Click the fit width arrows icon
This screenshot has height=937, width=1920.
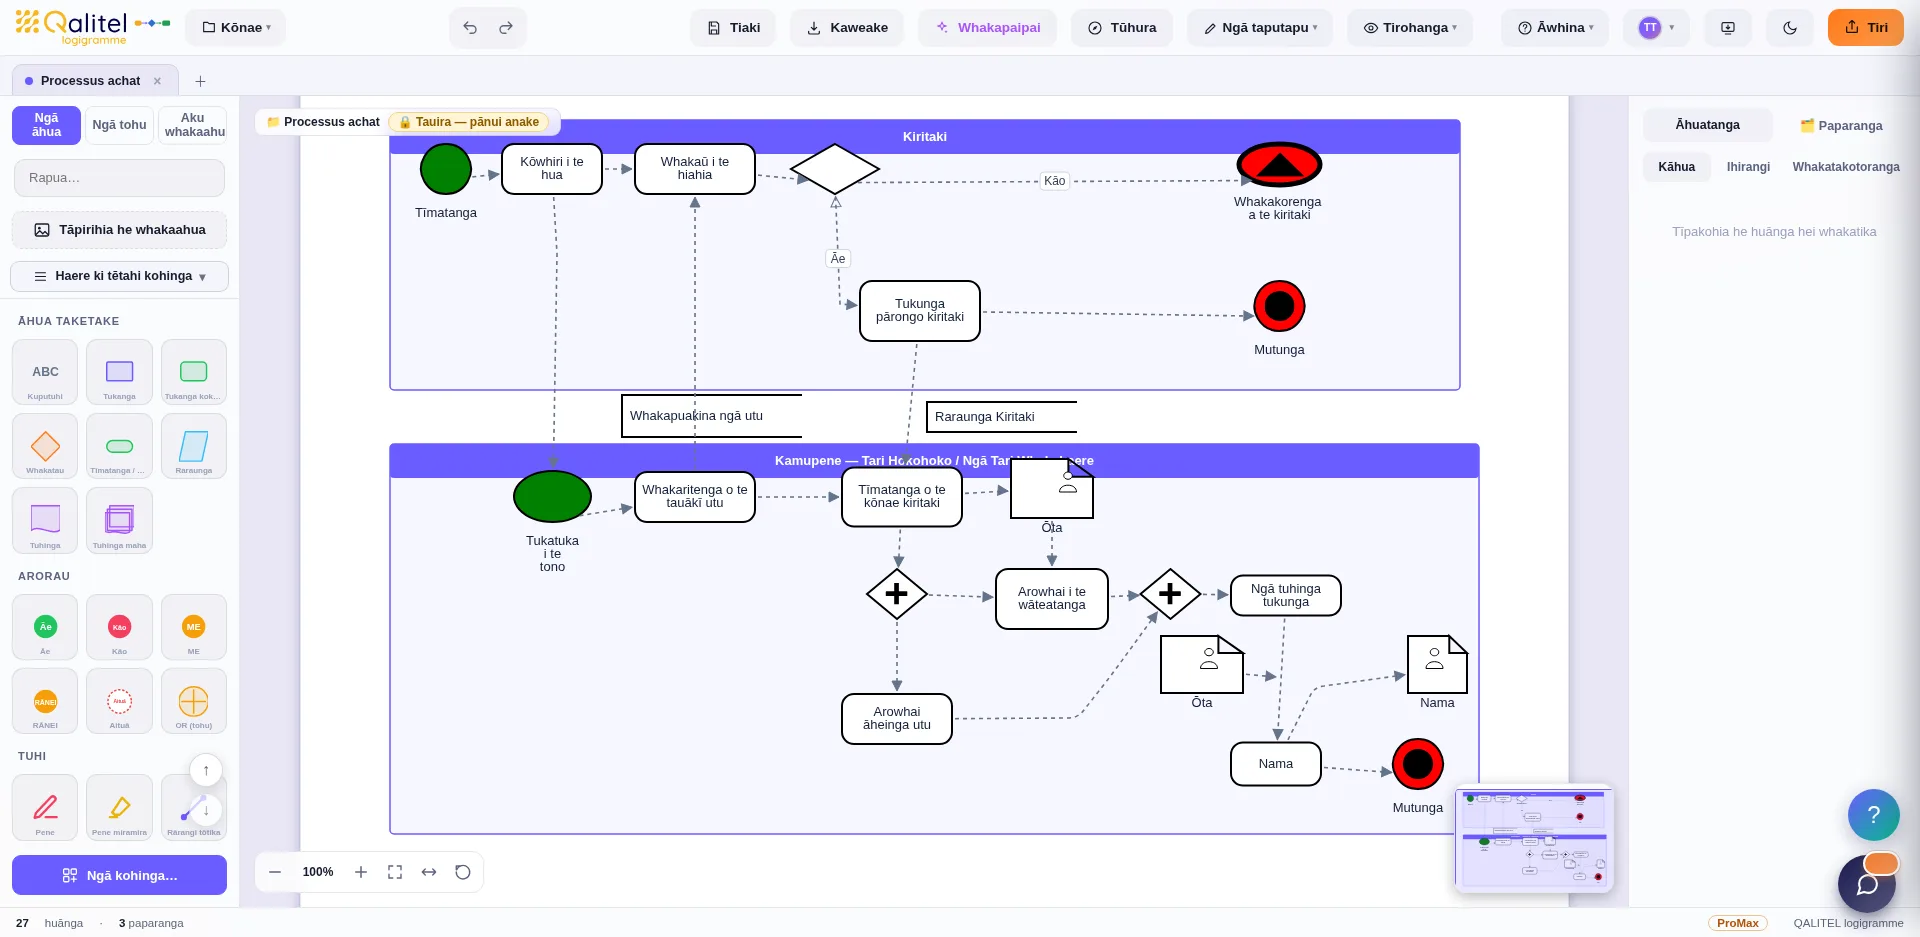point(429,872)
